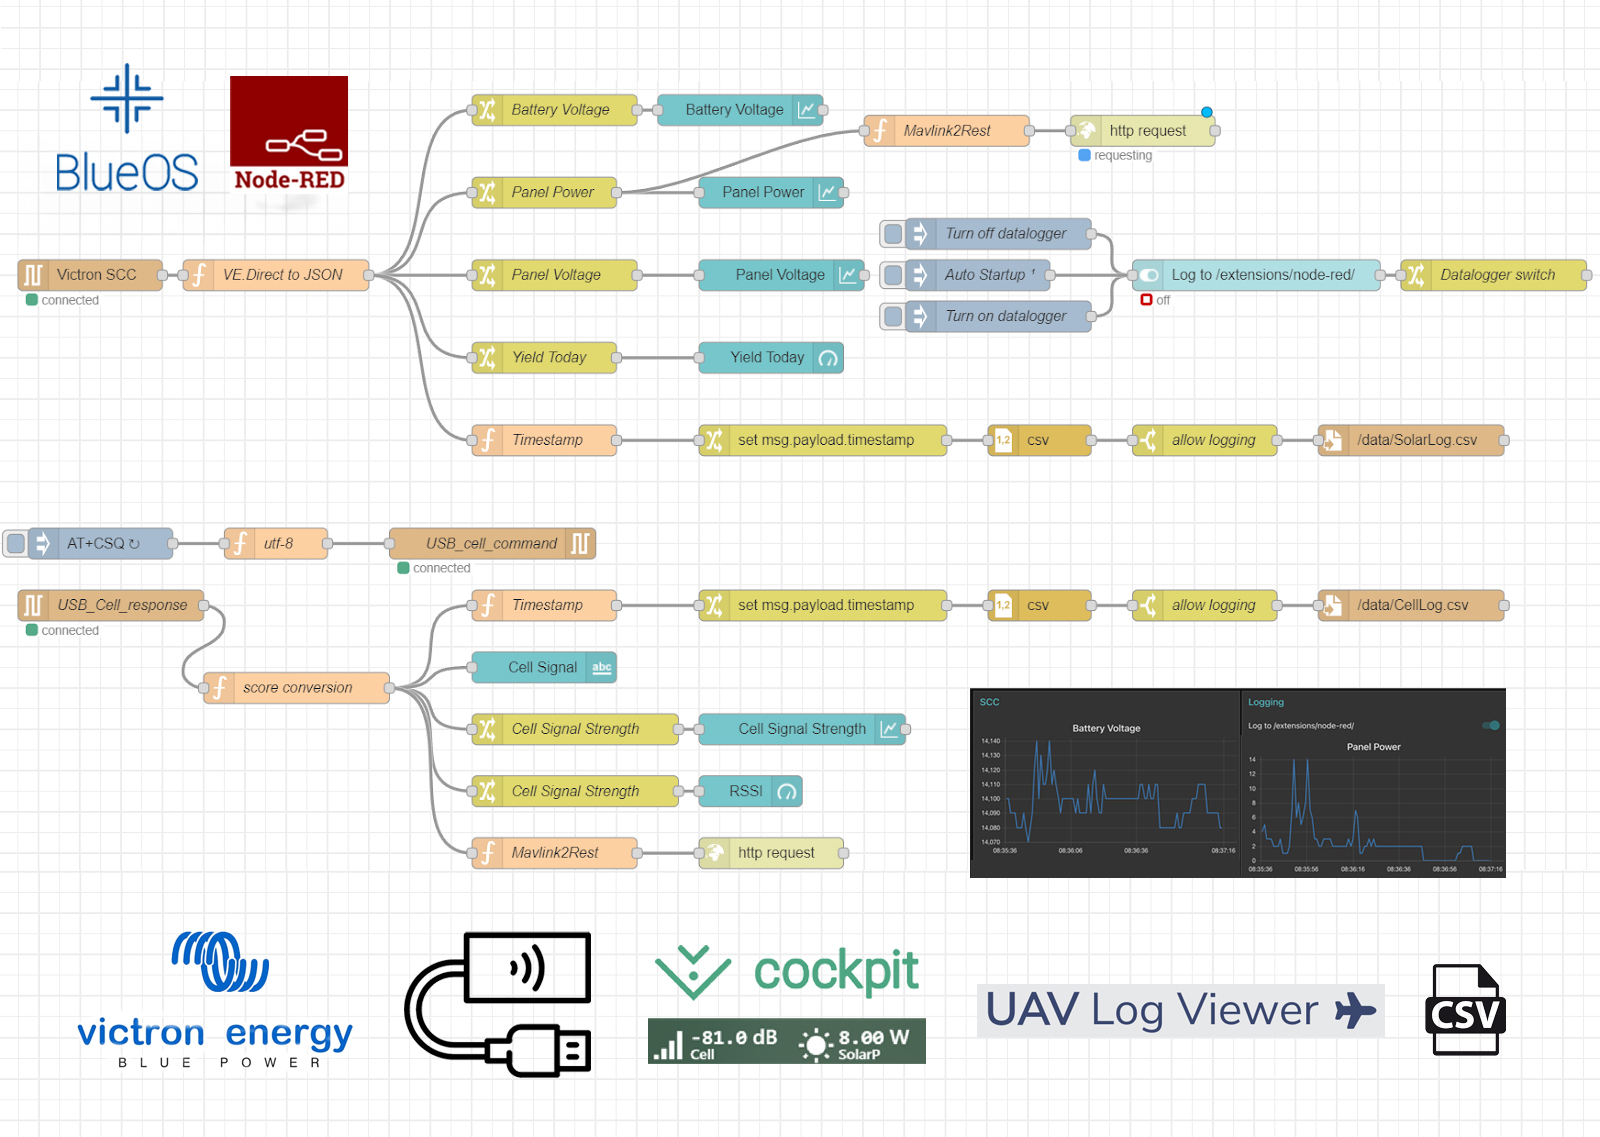Click the serial out icon on USB_cell_command
Image resolution: width=1600 pixels, height=1137 pixels.
point(580,544)
